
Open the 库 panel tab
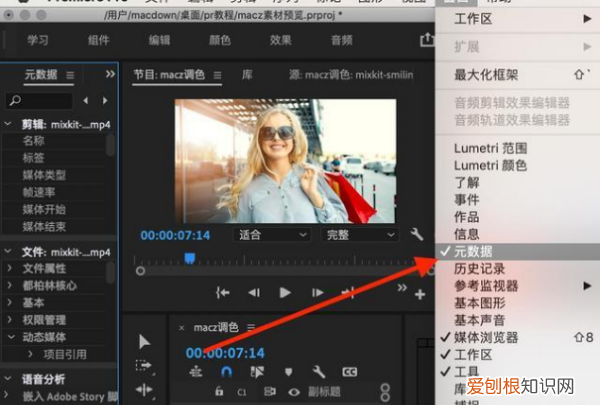coord(247,75)
